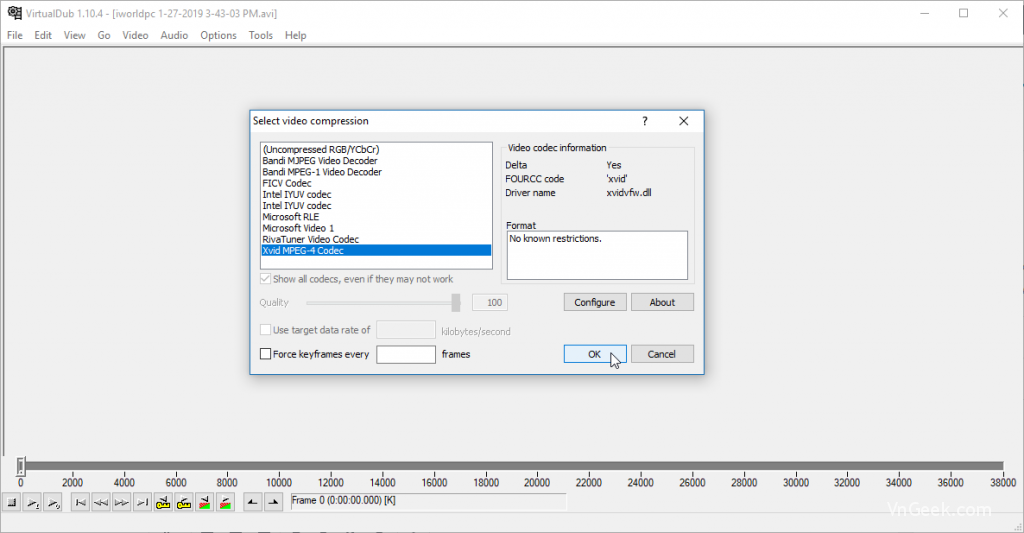Image resolution: width=1024 pixels, height=533 pixels.
Task: Toggle Show all codecs checkbox
Action: tap(265, 279)
